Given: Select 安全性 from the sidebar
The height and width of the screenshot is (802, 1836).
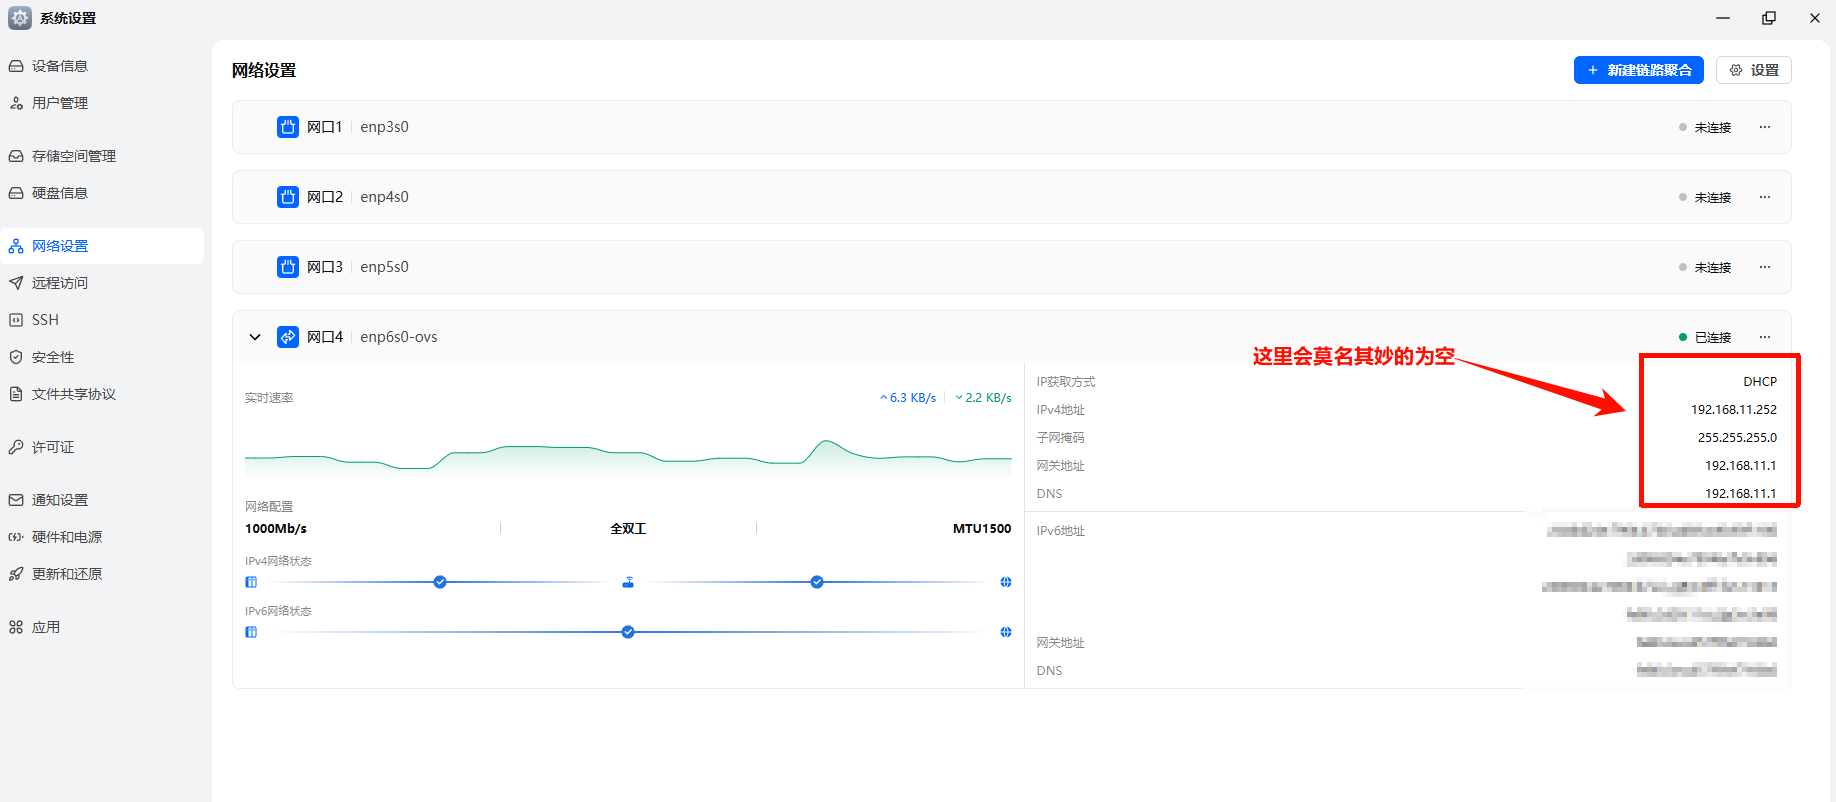Looking at the screenshot, I should pos(53,357).
